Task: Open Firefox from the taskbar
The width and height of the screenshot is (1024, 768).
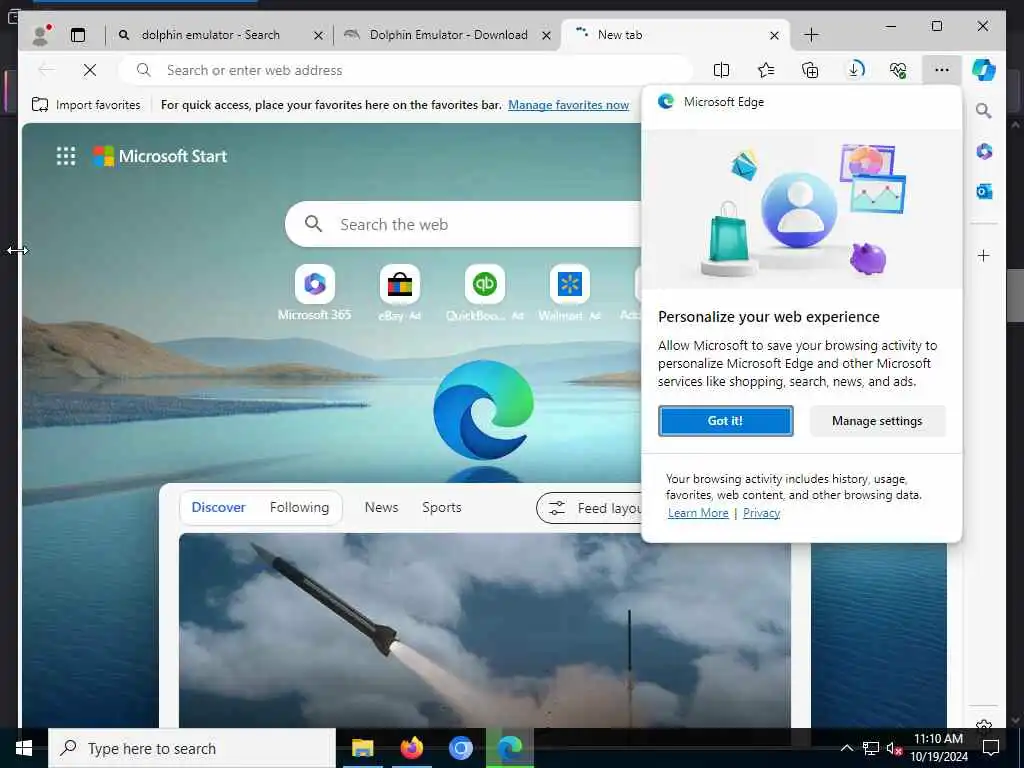Action: 411,748
